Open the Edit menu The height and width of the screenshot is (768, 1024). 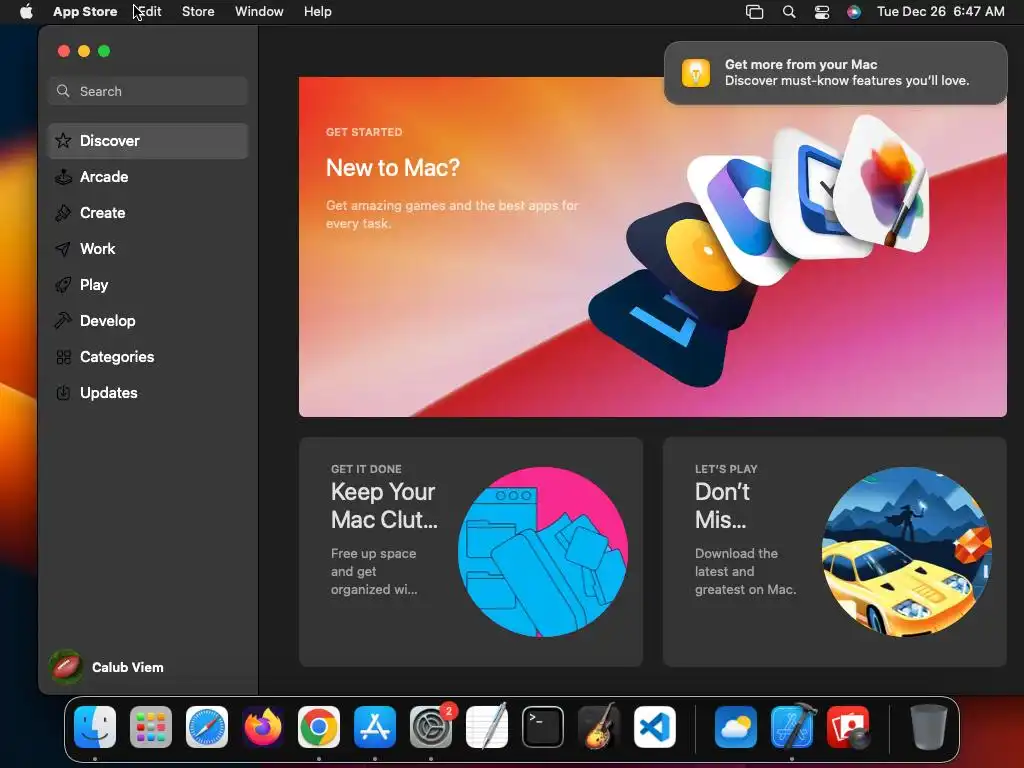point(150,12)
